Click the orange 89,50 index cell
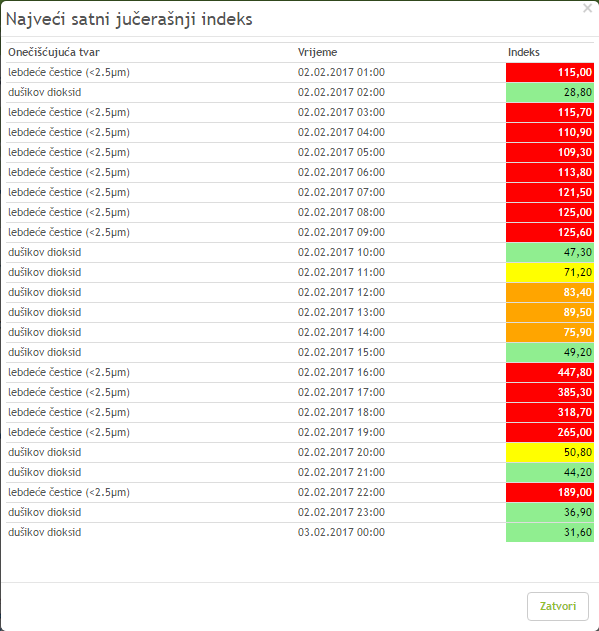The width and height of the screenshot is (599, 631). [x=550, y=312]
